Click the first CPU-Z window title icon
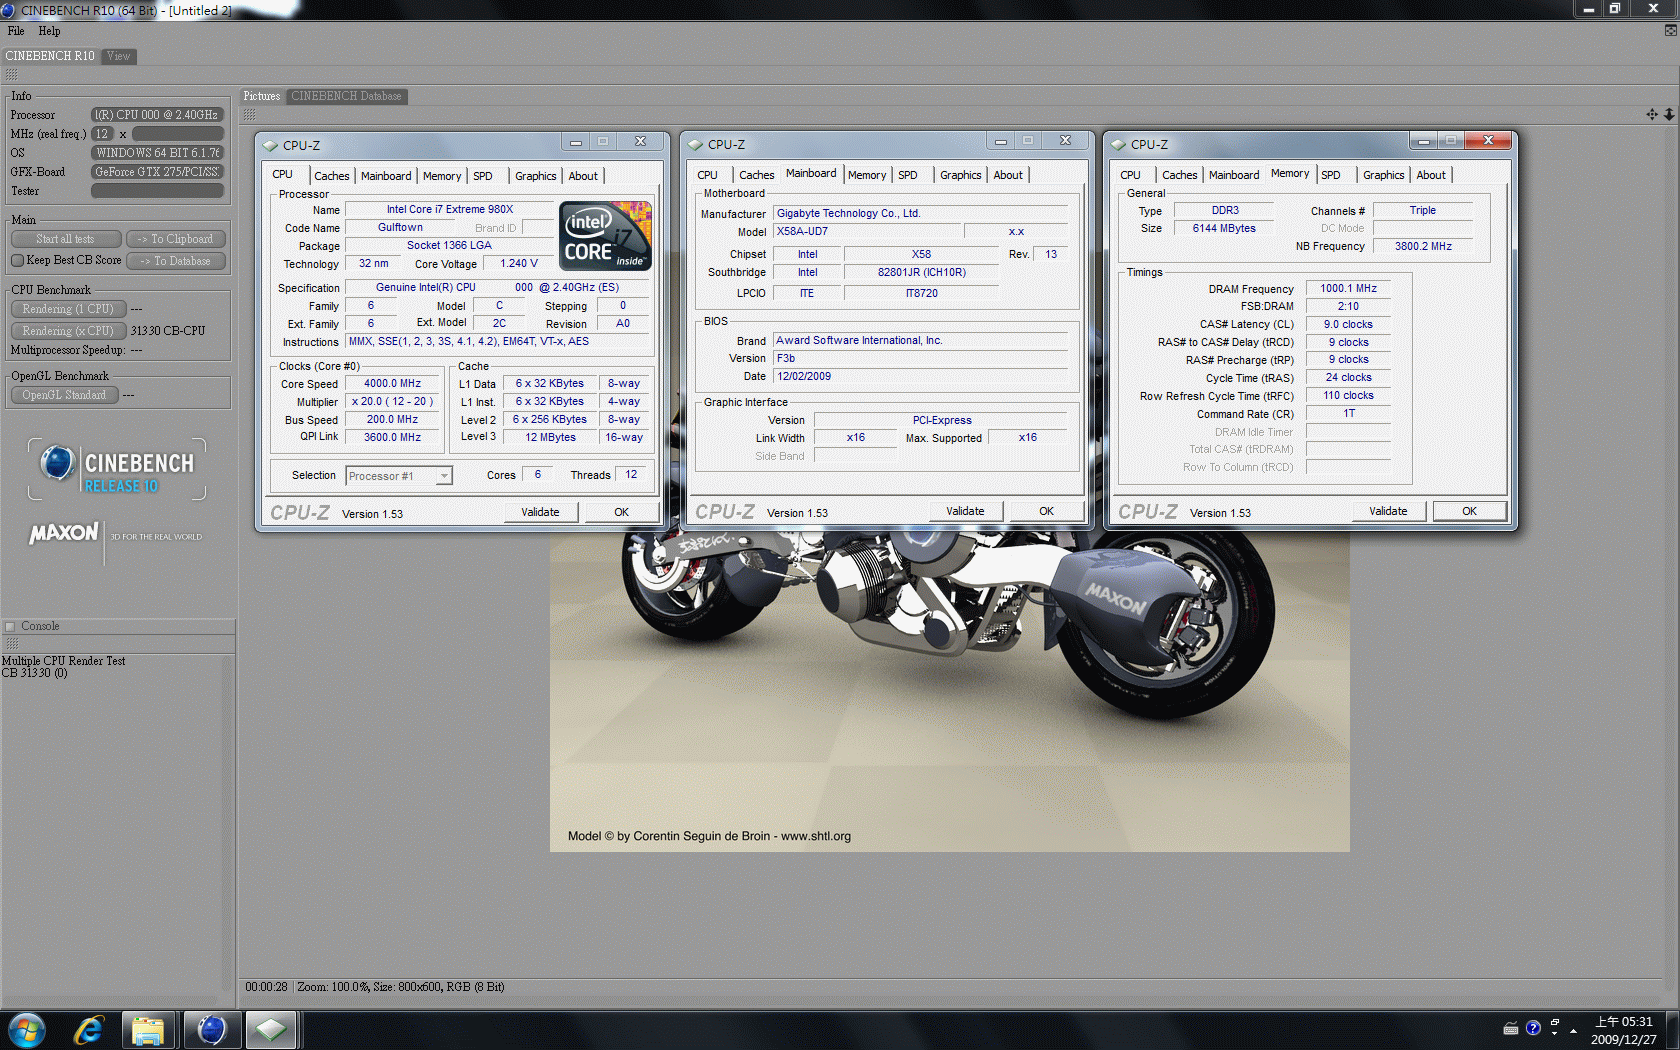The image size is (1680, 1050). [x=271, y=145]
